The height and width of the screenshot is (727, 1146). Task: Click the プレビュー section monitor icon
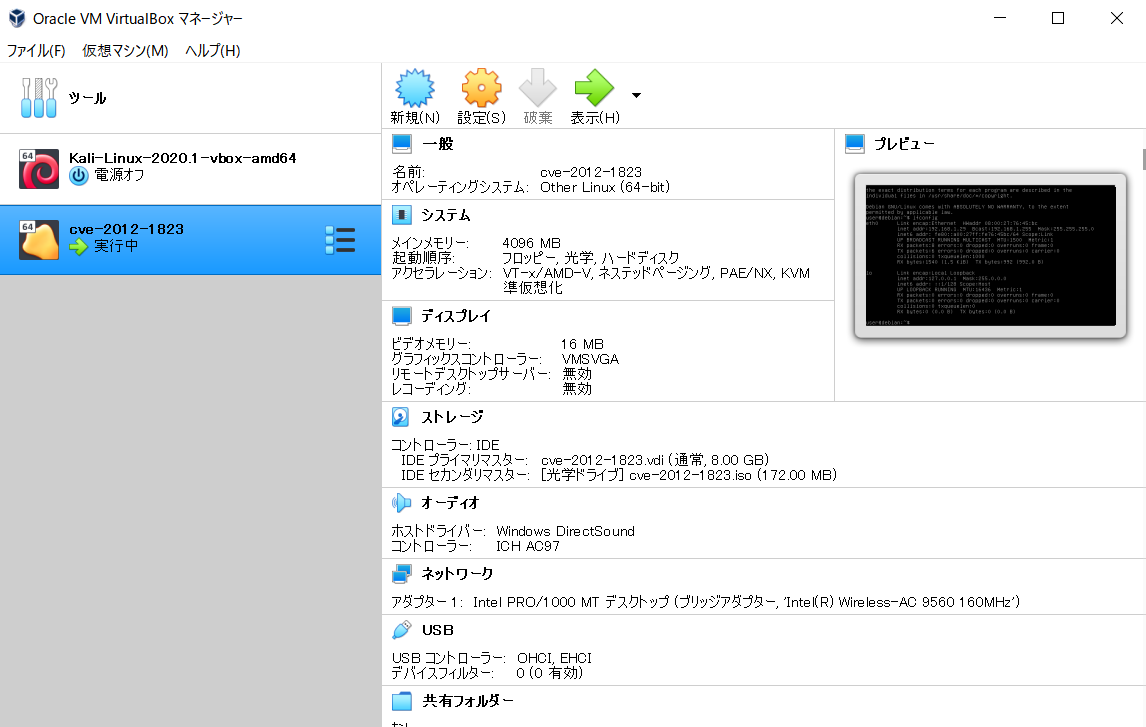pyautogui.click(x=854, y=144)
